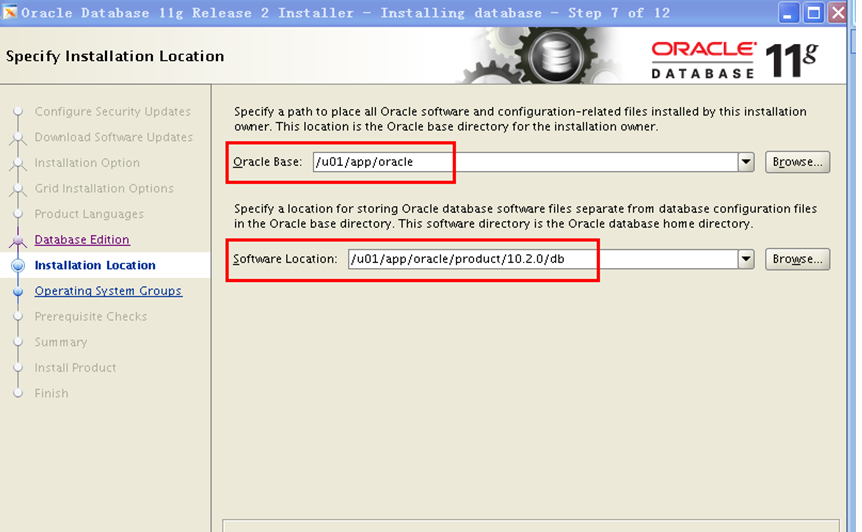This screenshot has height=532, width=862.
Task: Click Configure Security Updates step
Action: point(113,112)
